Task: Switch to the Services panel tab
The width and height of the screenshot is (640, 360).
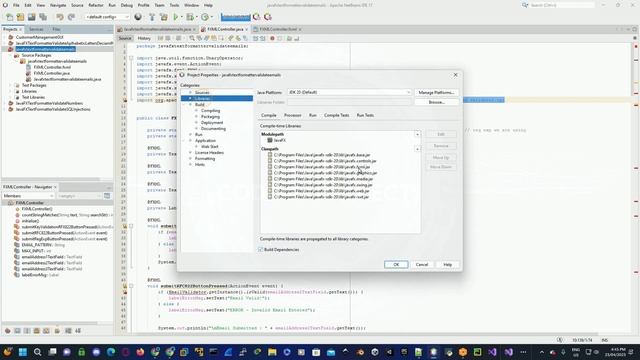Action: coord(36,29)
